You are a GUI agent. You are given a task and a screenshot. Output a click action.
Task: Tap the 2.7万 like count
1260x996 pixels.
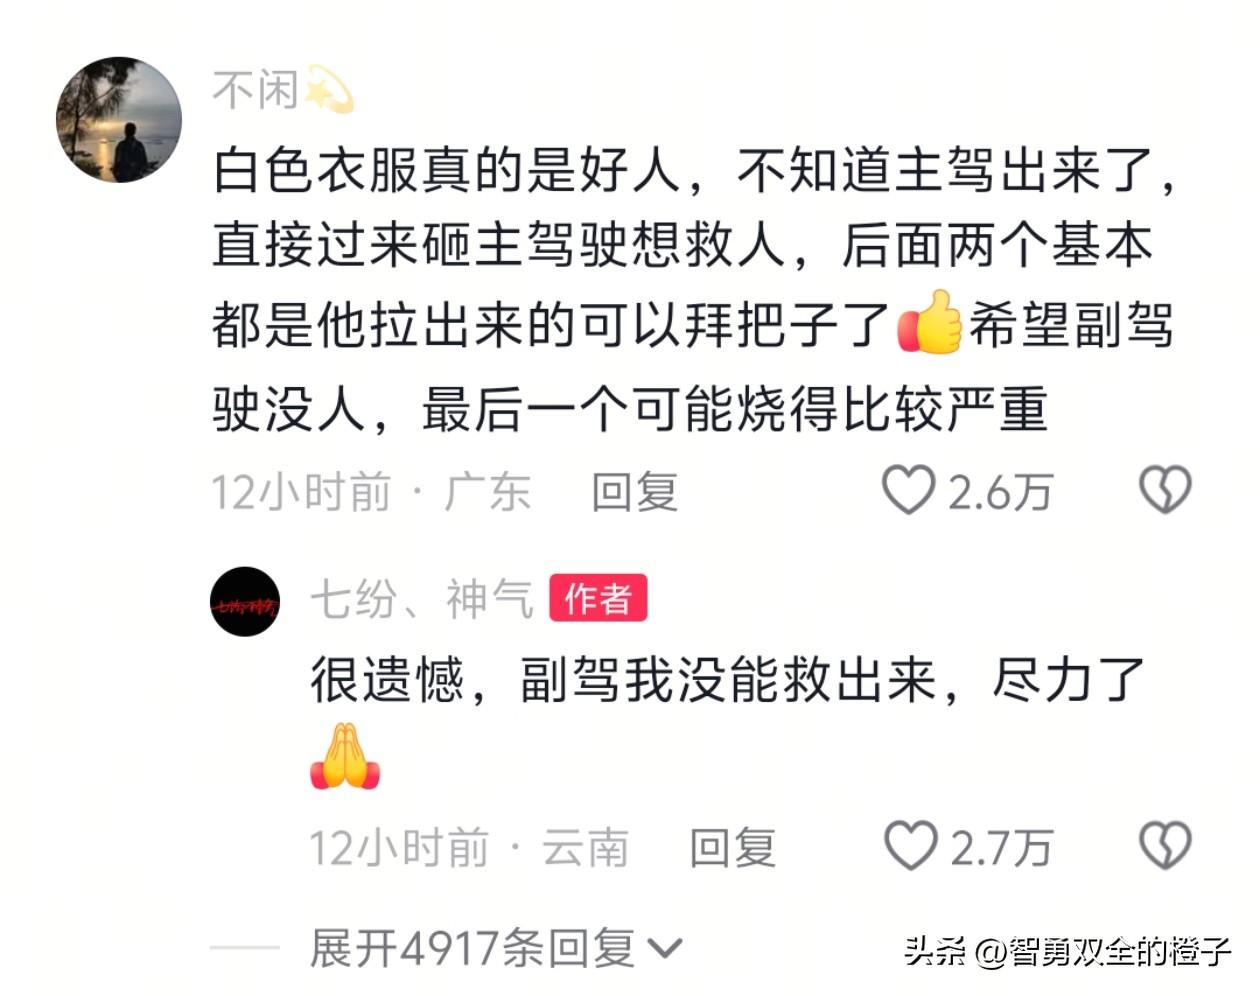pyautogui.click(x=1002, y=848)
